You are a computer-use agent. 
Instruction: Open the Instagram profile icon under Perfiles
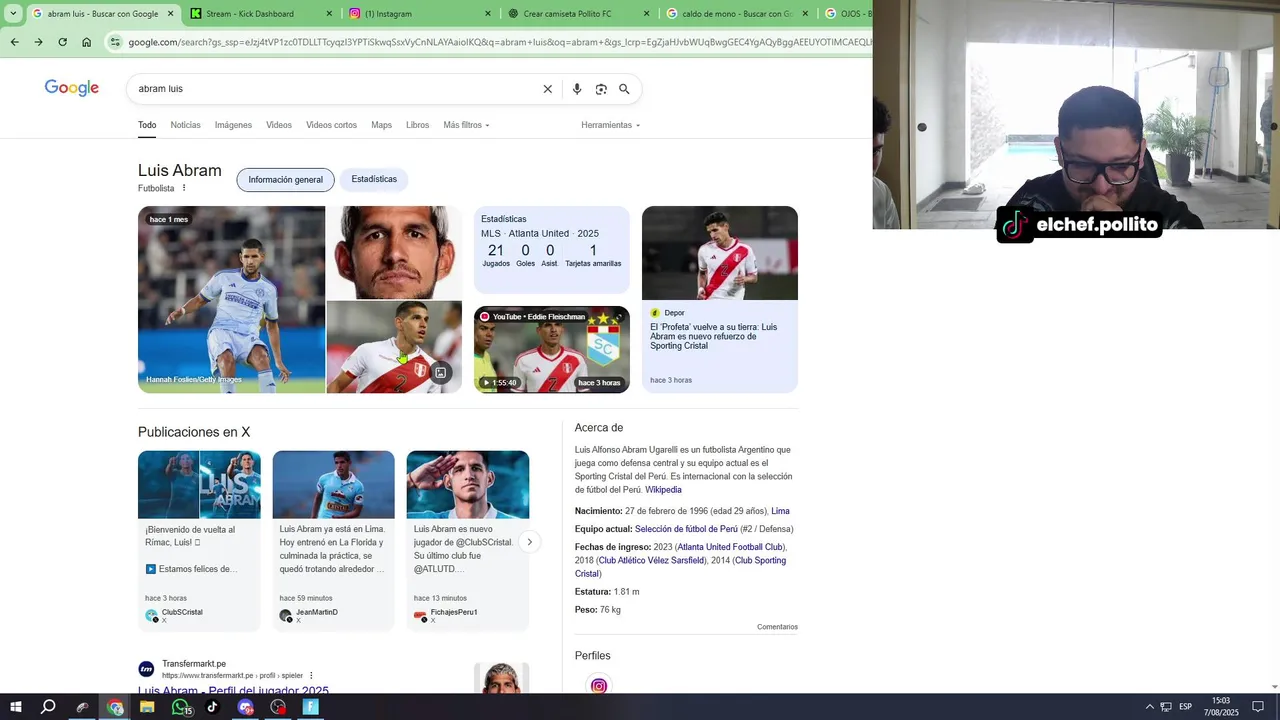point(599,686)
